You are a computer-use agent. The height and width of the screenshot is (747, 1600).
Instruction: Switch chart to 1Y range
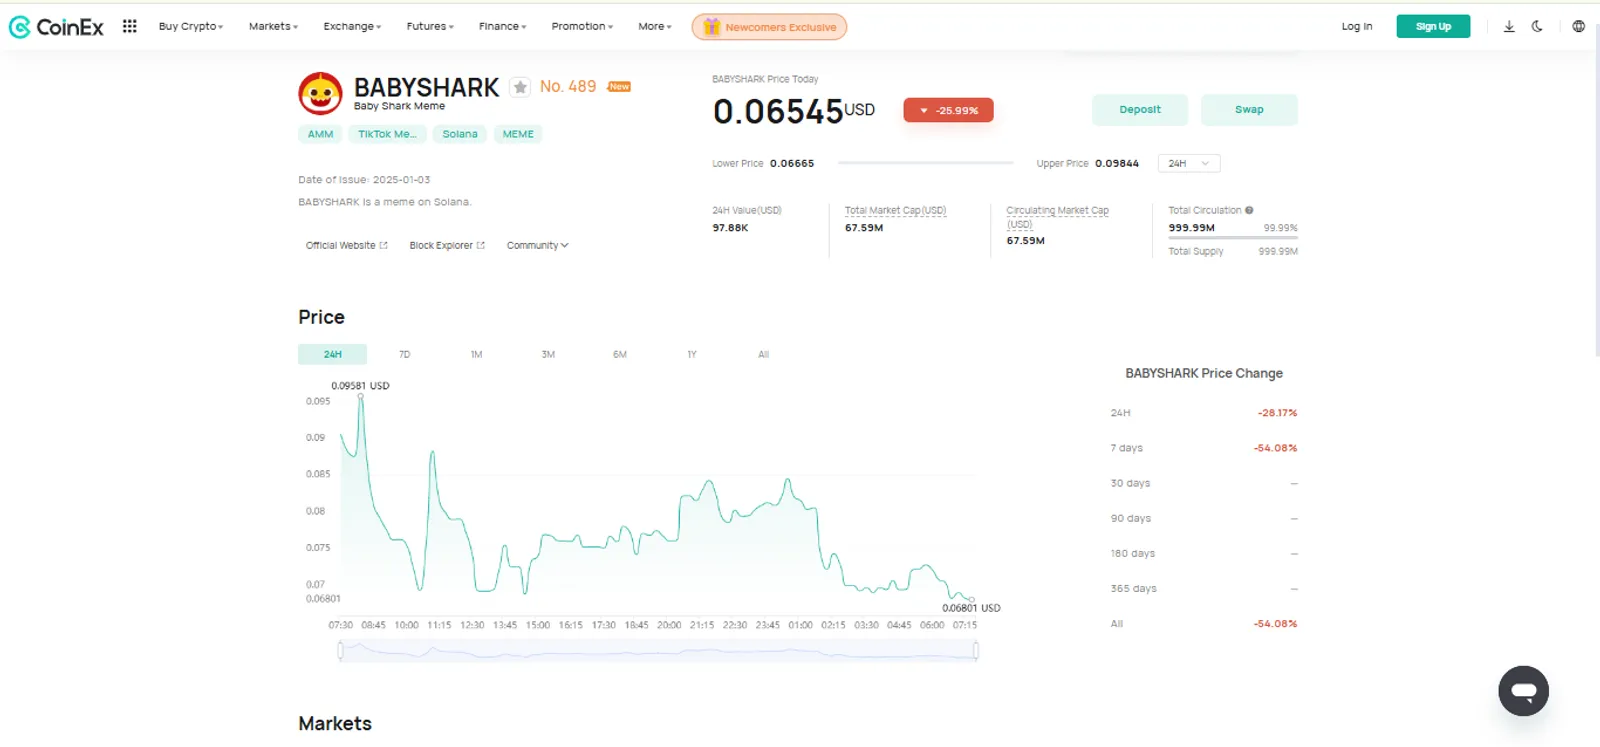pos(692,354)
